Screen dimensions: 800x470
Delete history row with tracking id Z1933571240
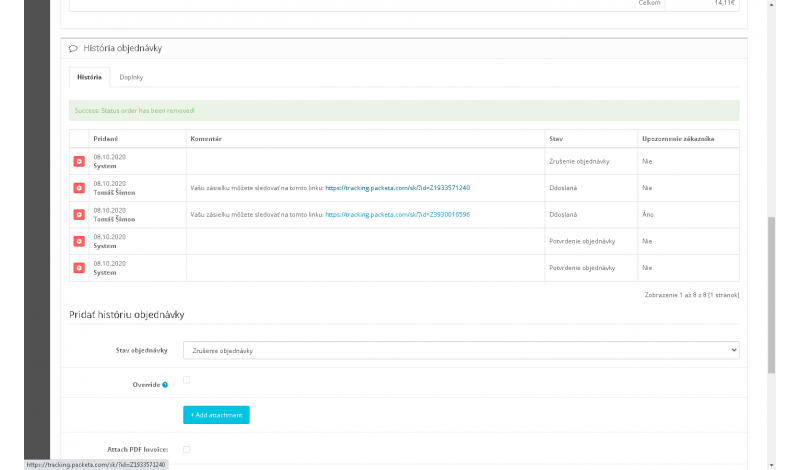79,188
